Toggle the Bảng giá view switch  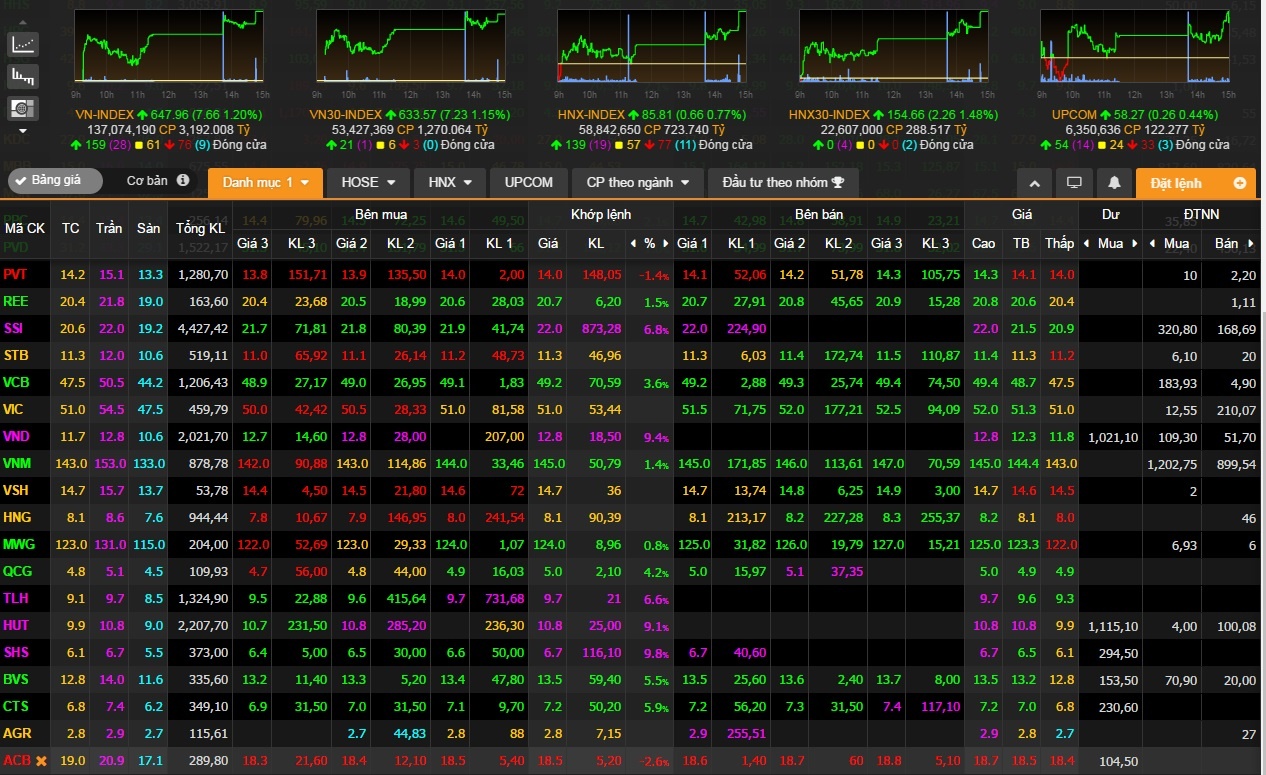56,181
